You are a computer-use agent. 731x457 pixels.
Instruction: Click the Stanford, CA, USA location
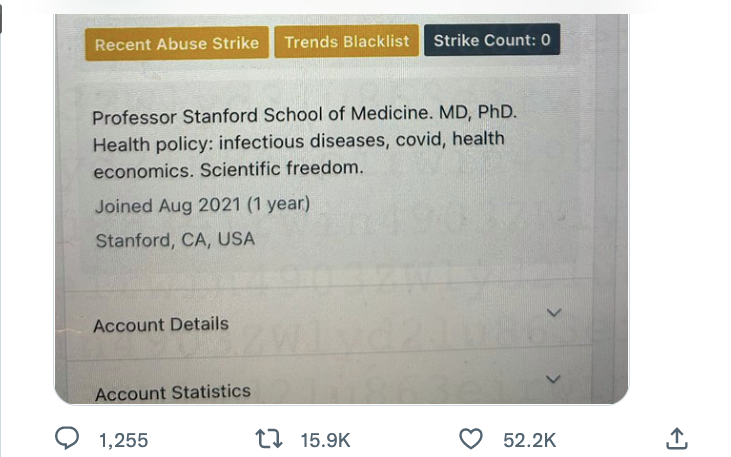[175, 240]
